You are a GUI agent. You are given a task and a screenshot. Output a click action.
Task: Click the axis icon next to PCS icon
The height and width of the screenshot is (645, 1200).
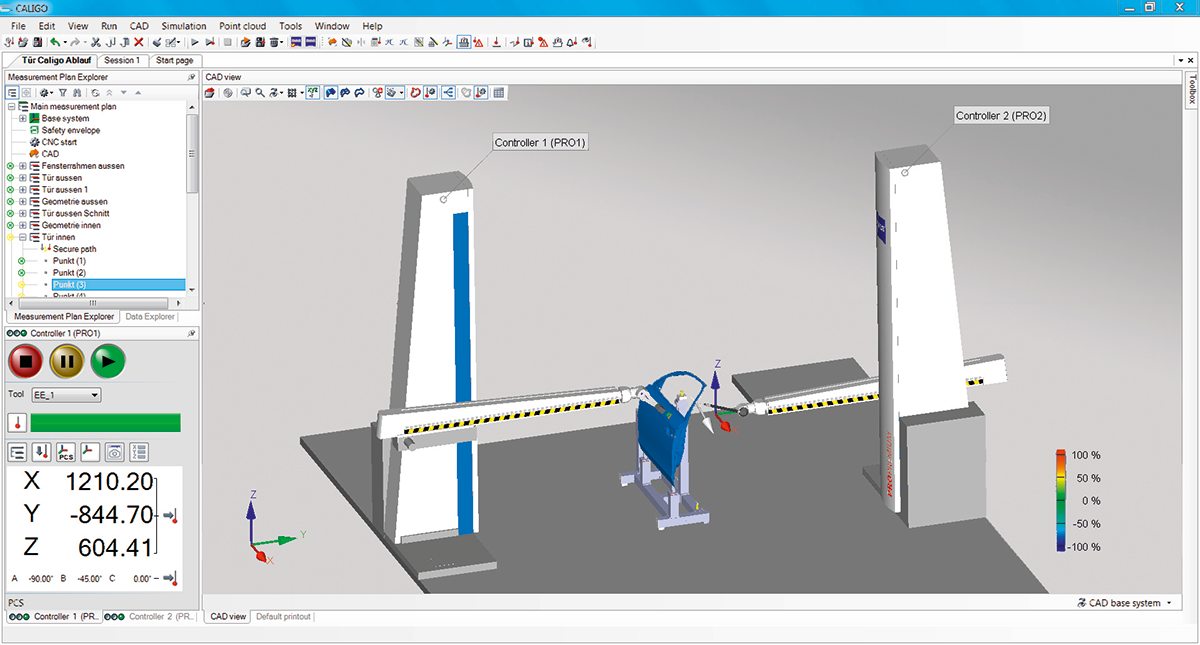90,452
